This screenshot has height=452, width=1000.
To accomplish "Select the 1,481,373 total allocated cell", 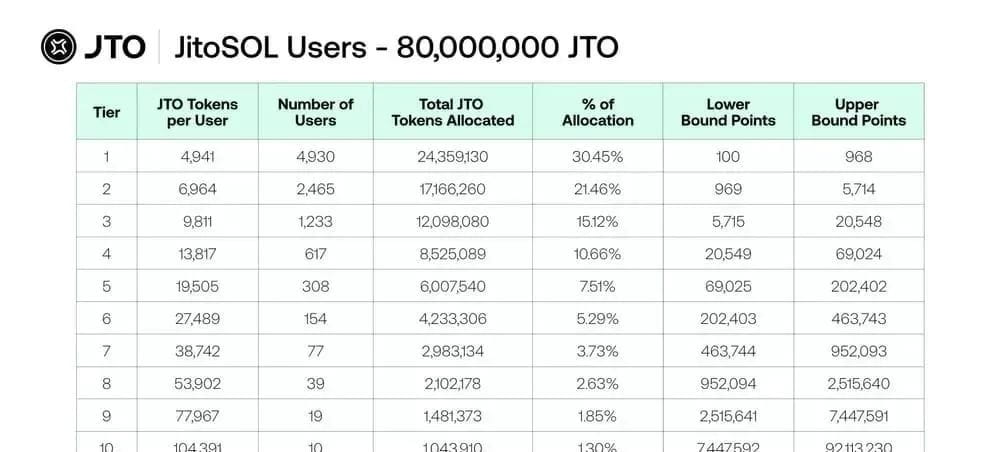I will point(453,416).
